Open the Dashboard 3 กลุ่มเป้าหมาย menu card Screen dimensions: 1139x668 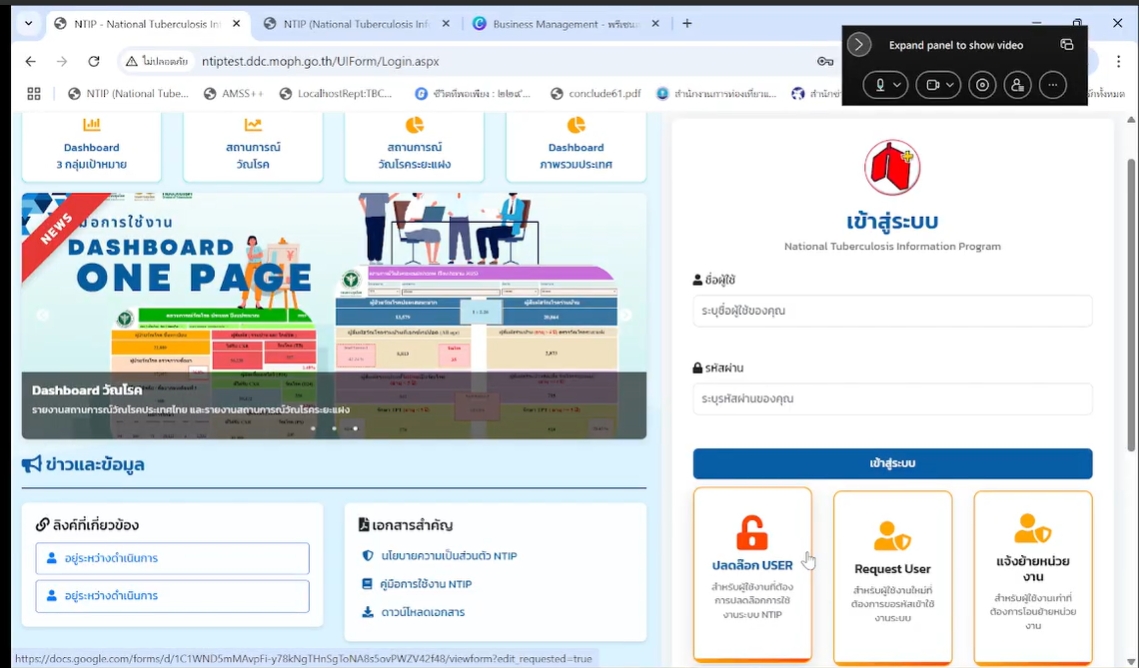pos(91,146)
